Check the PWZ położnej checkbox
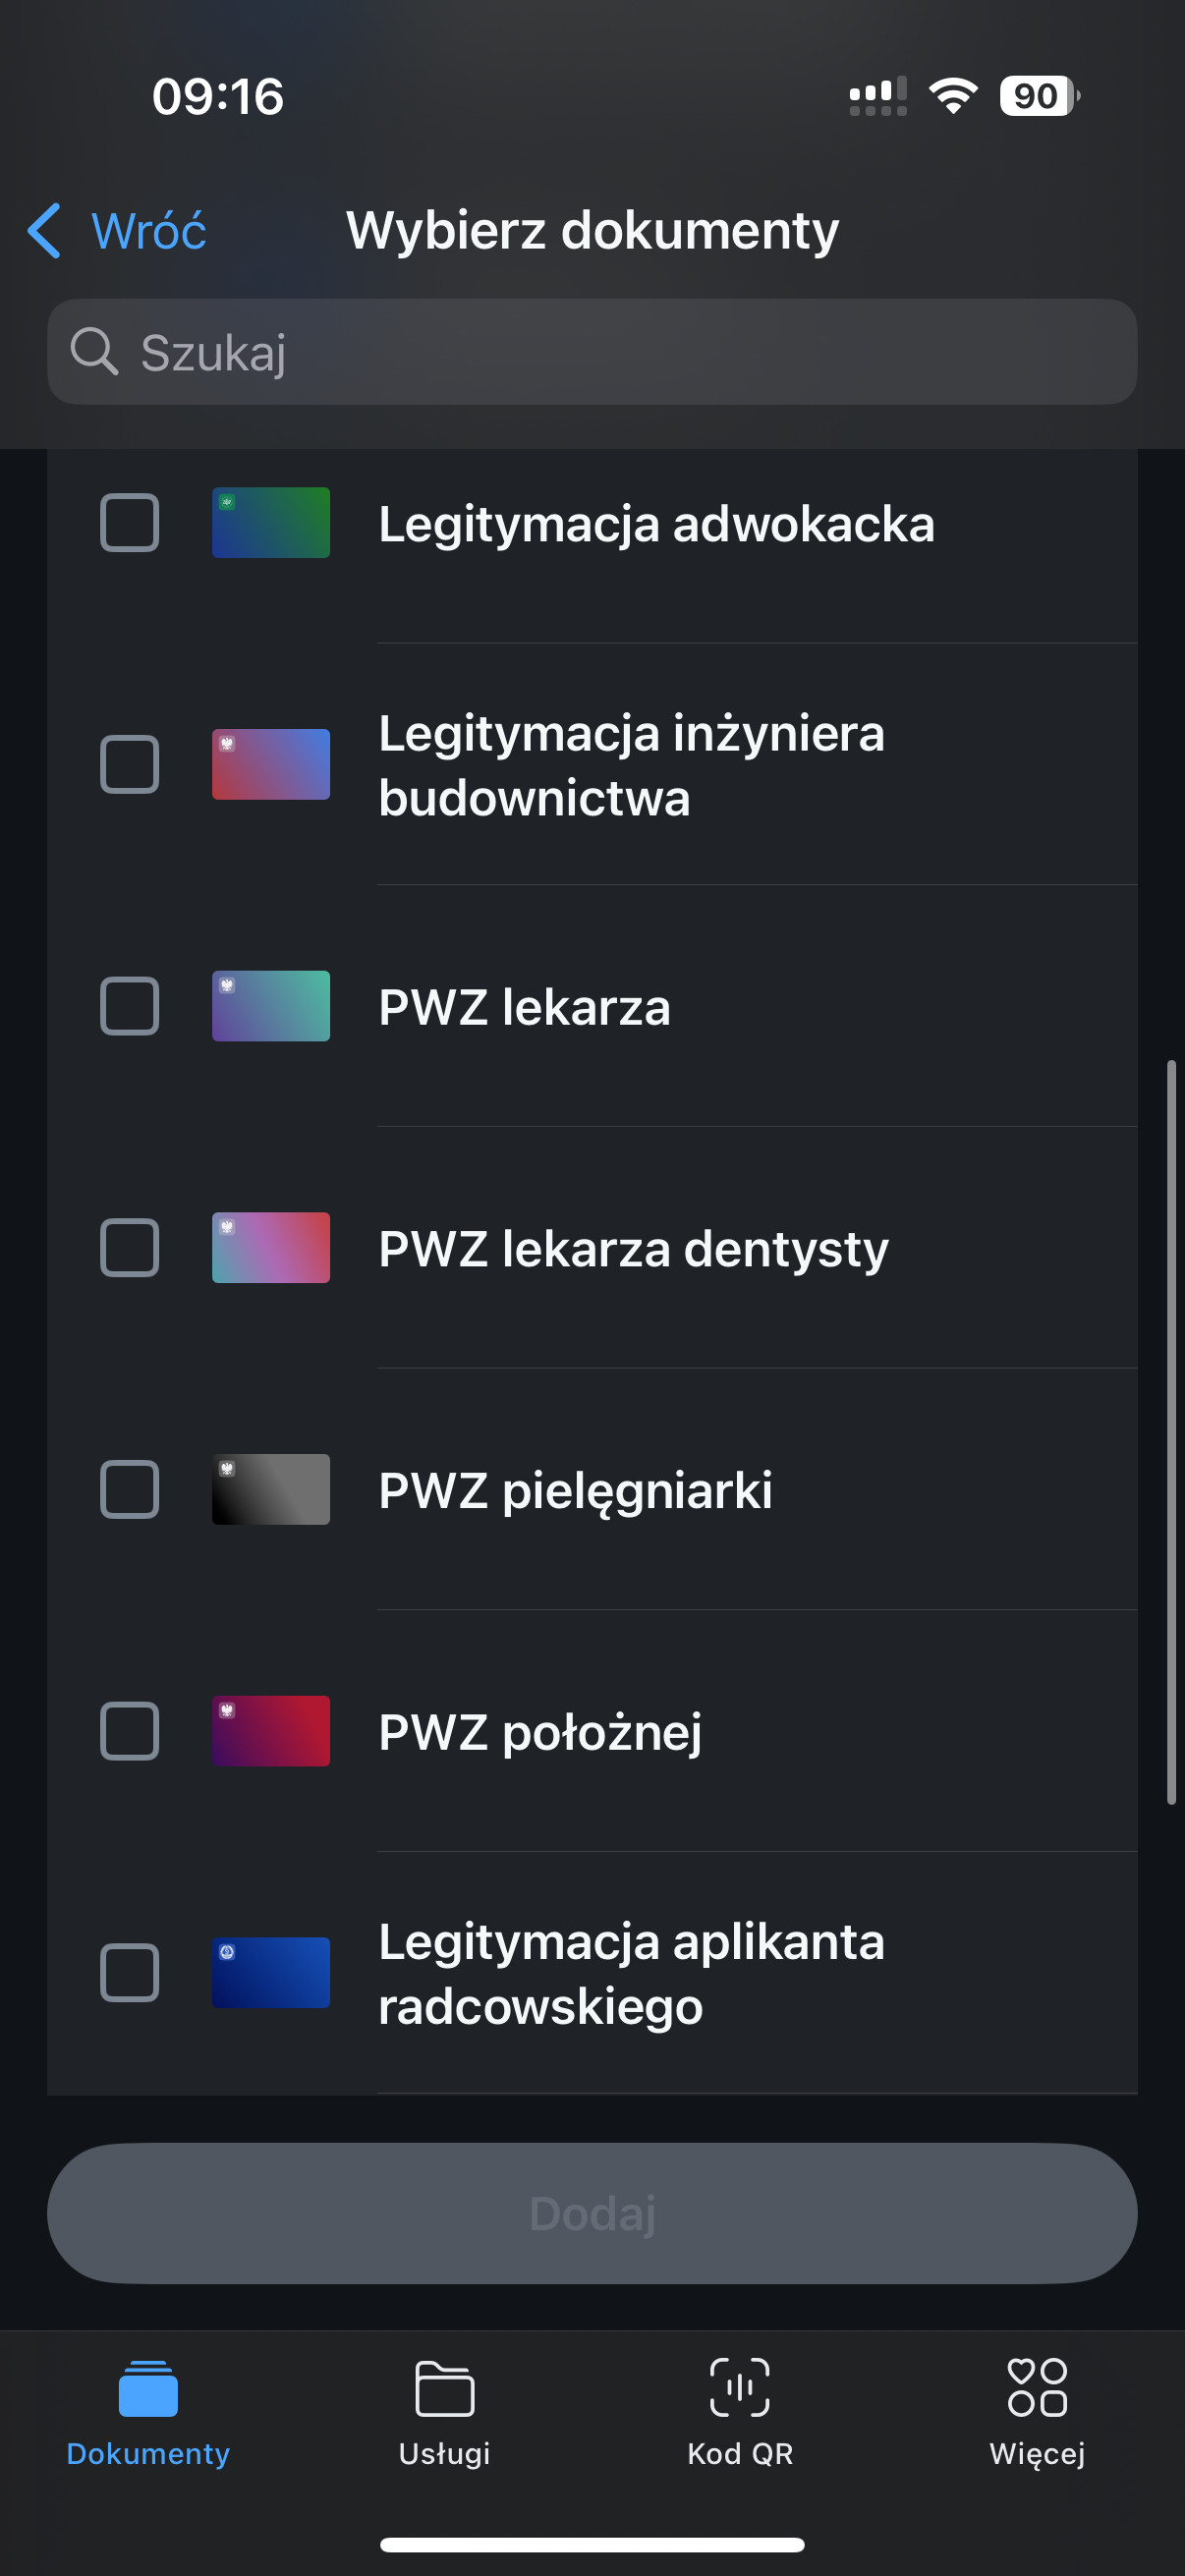 click(x=130, y=1731)
